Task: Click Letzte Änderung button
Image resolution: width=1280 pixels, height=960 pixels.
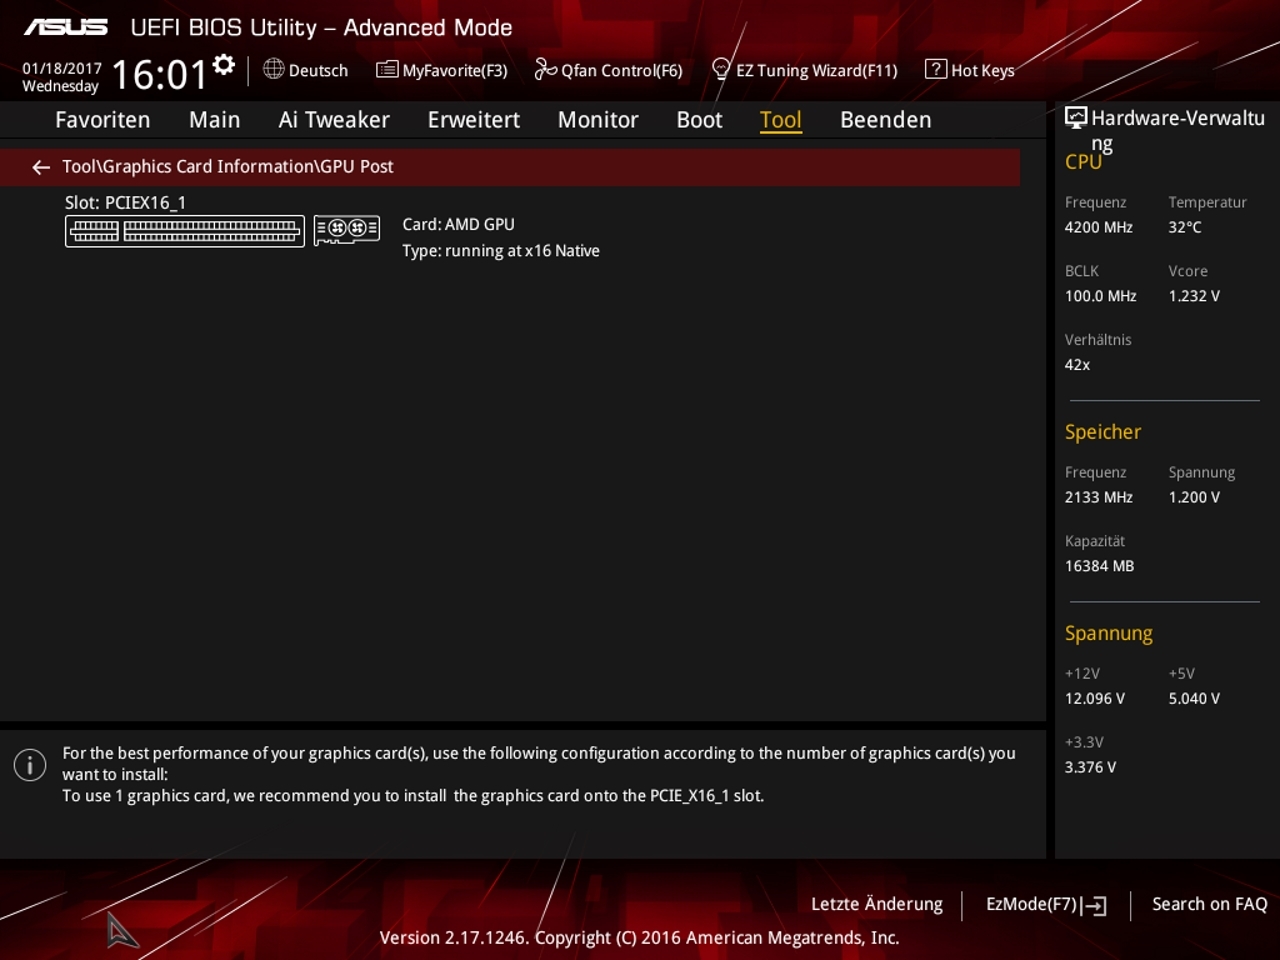Action: point(877,904)
